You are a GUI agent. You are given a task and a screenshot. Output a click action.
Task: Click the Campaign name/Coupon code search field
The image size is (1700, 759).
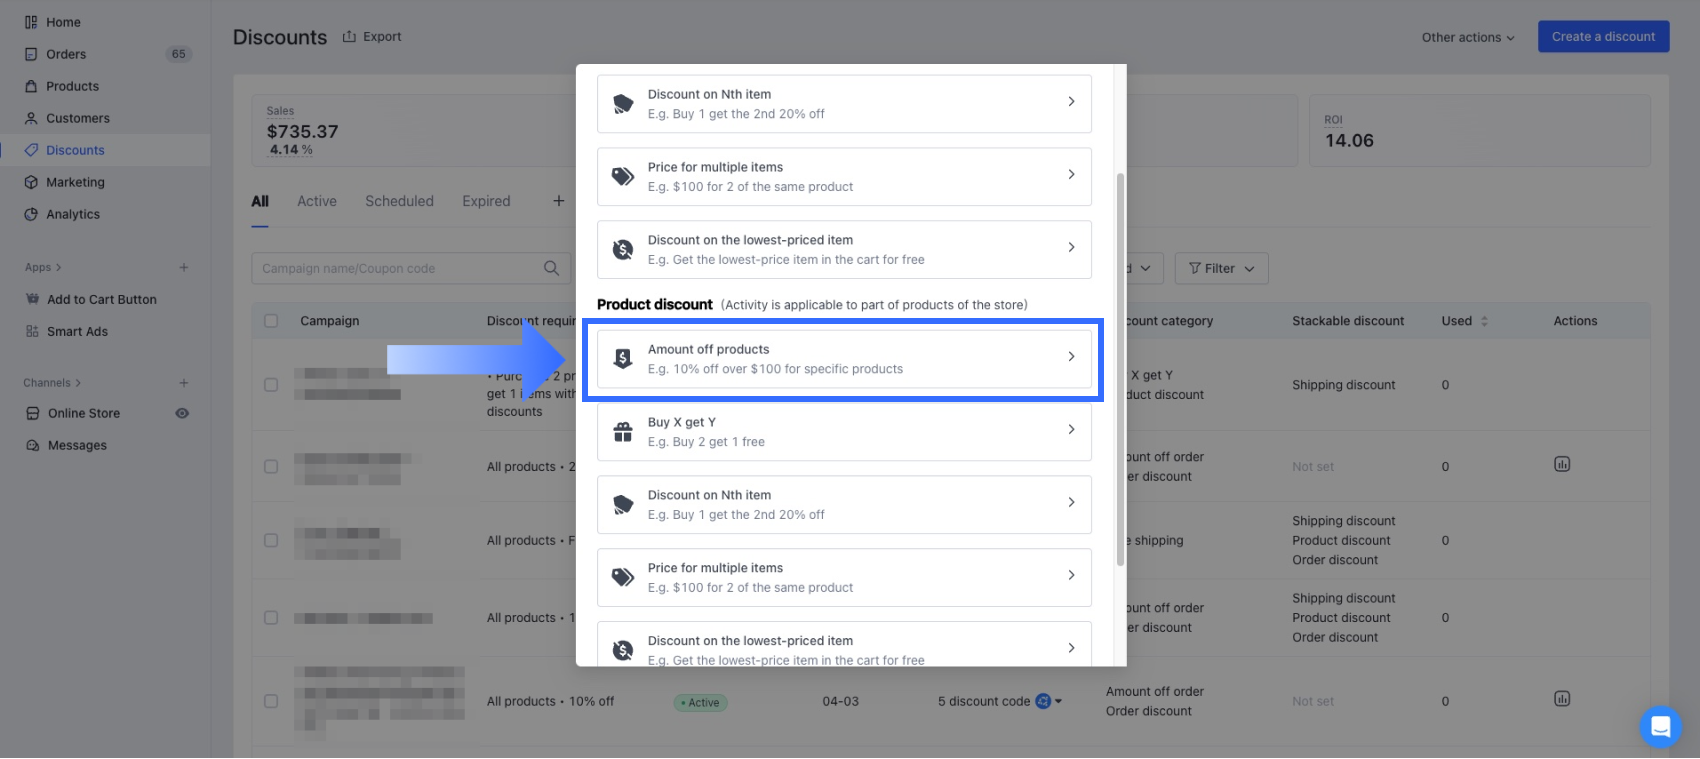400,268
